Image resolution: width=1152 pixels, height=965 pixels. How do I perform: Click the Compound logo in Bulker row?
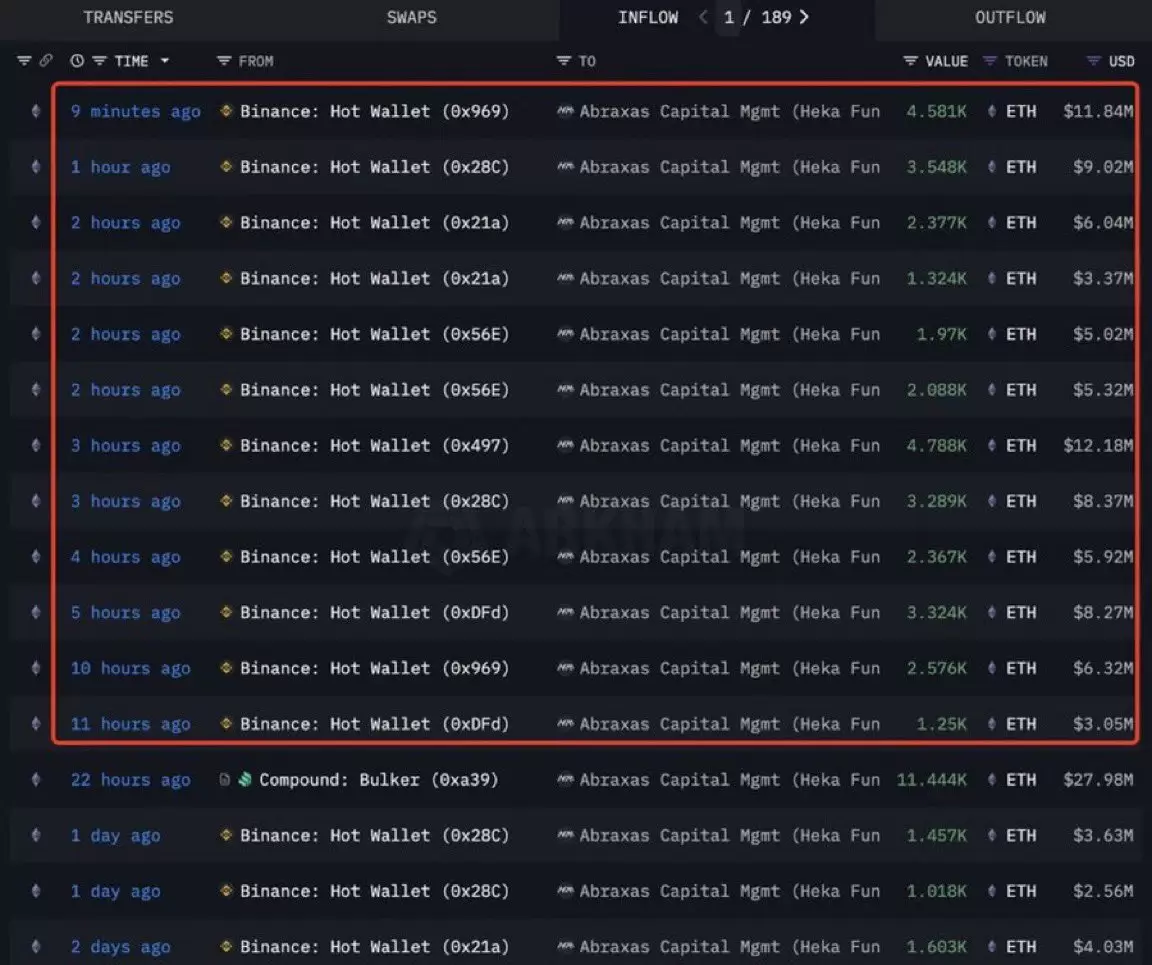[245, 779]
